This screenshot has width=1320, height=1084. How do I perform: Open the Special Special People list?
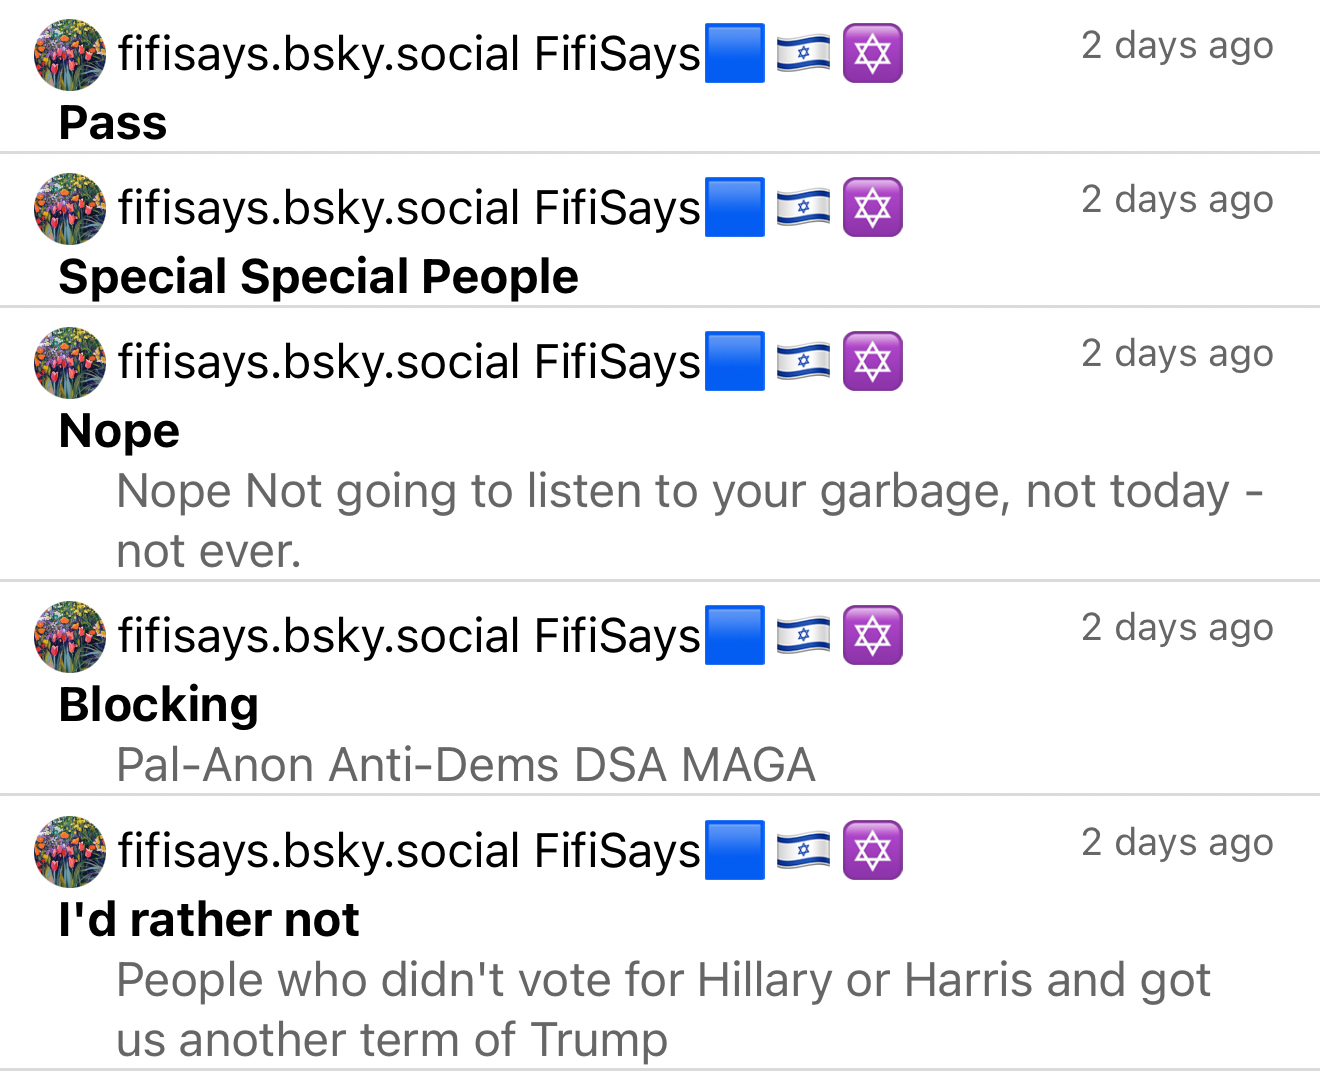coord(318,277)
